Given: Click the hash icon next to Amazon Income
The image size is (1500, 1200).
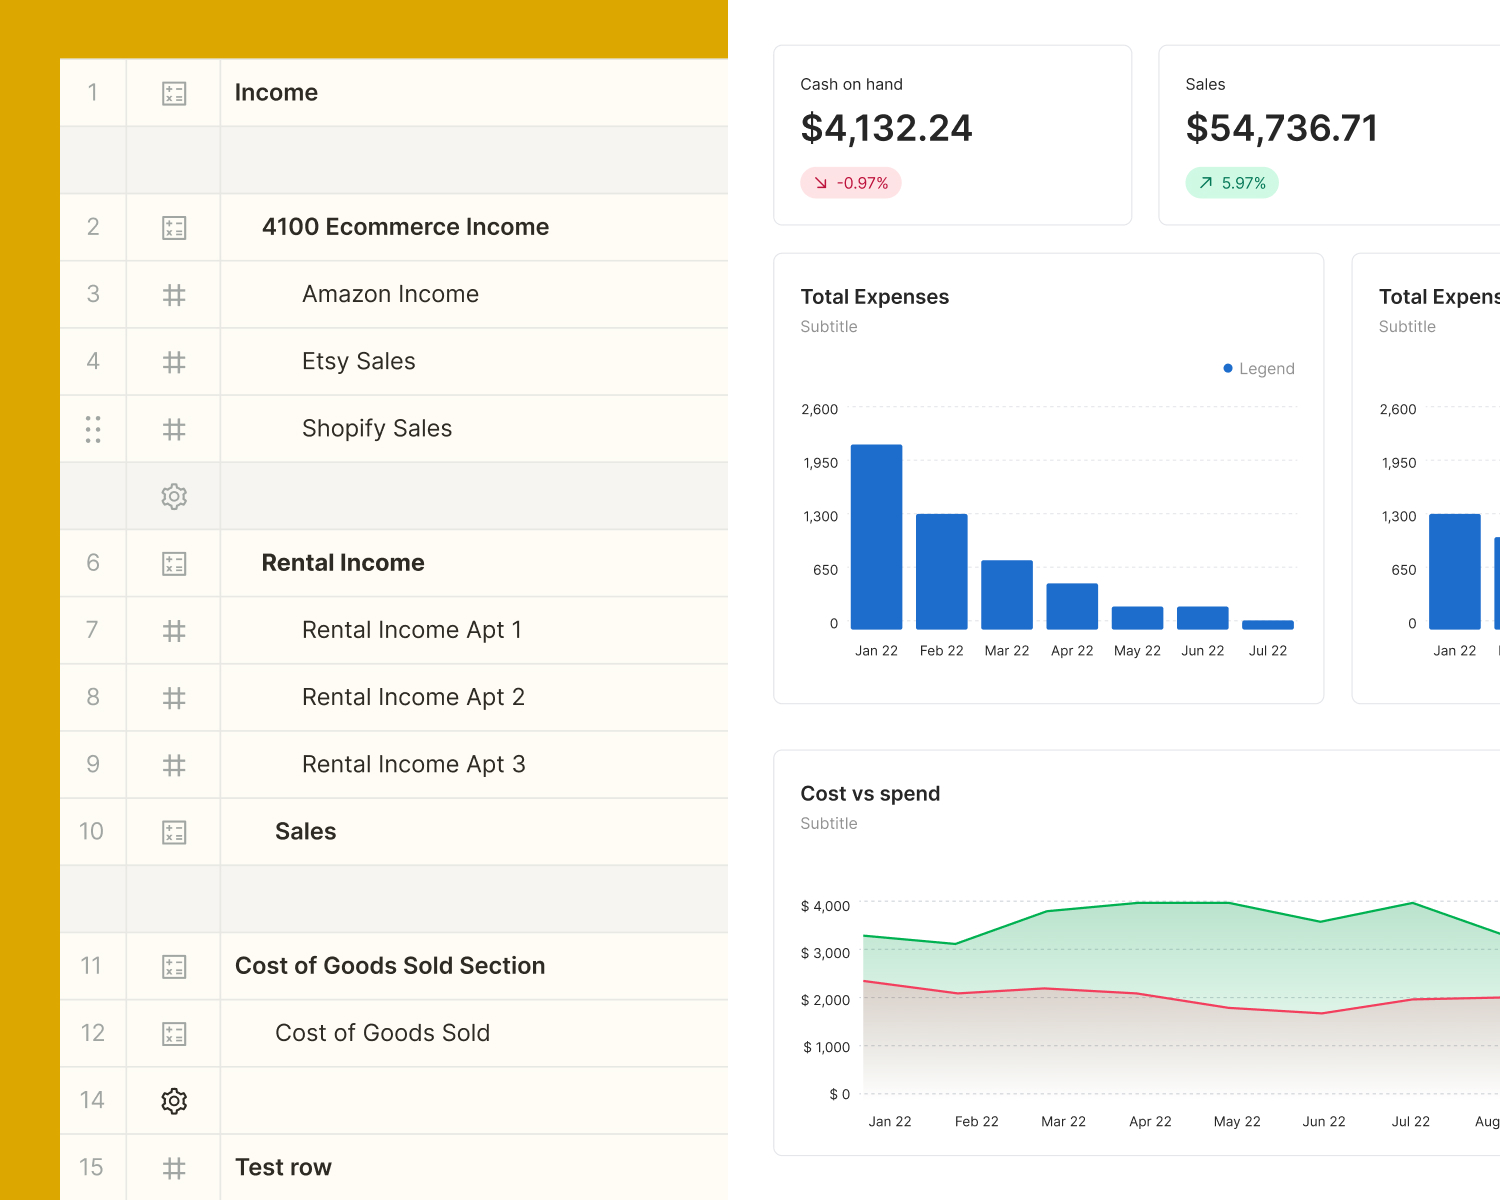Looking at the screenshot, I should pyautogui.click(x=174, y=294).
